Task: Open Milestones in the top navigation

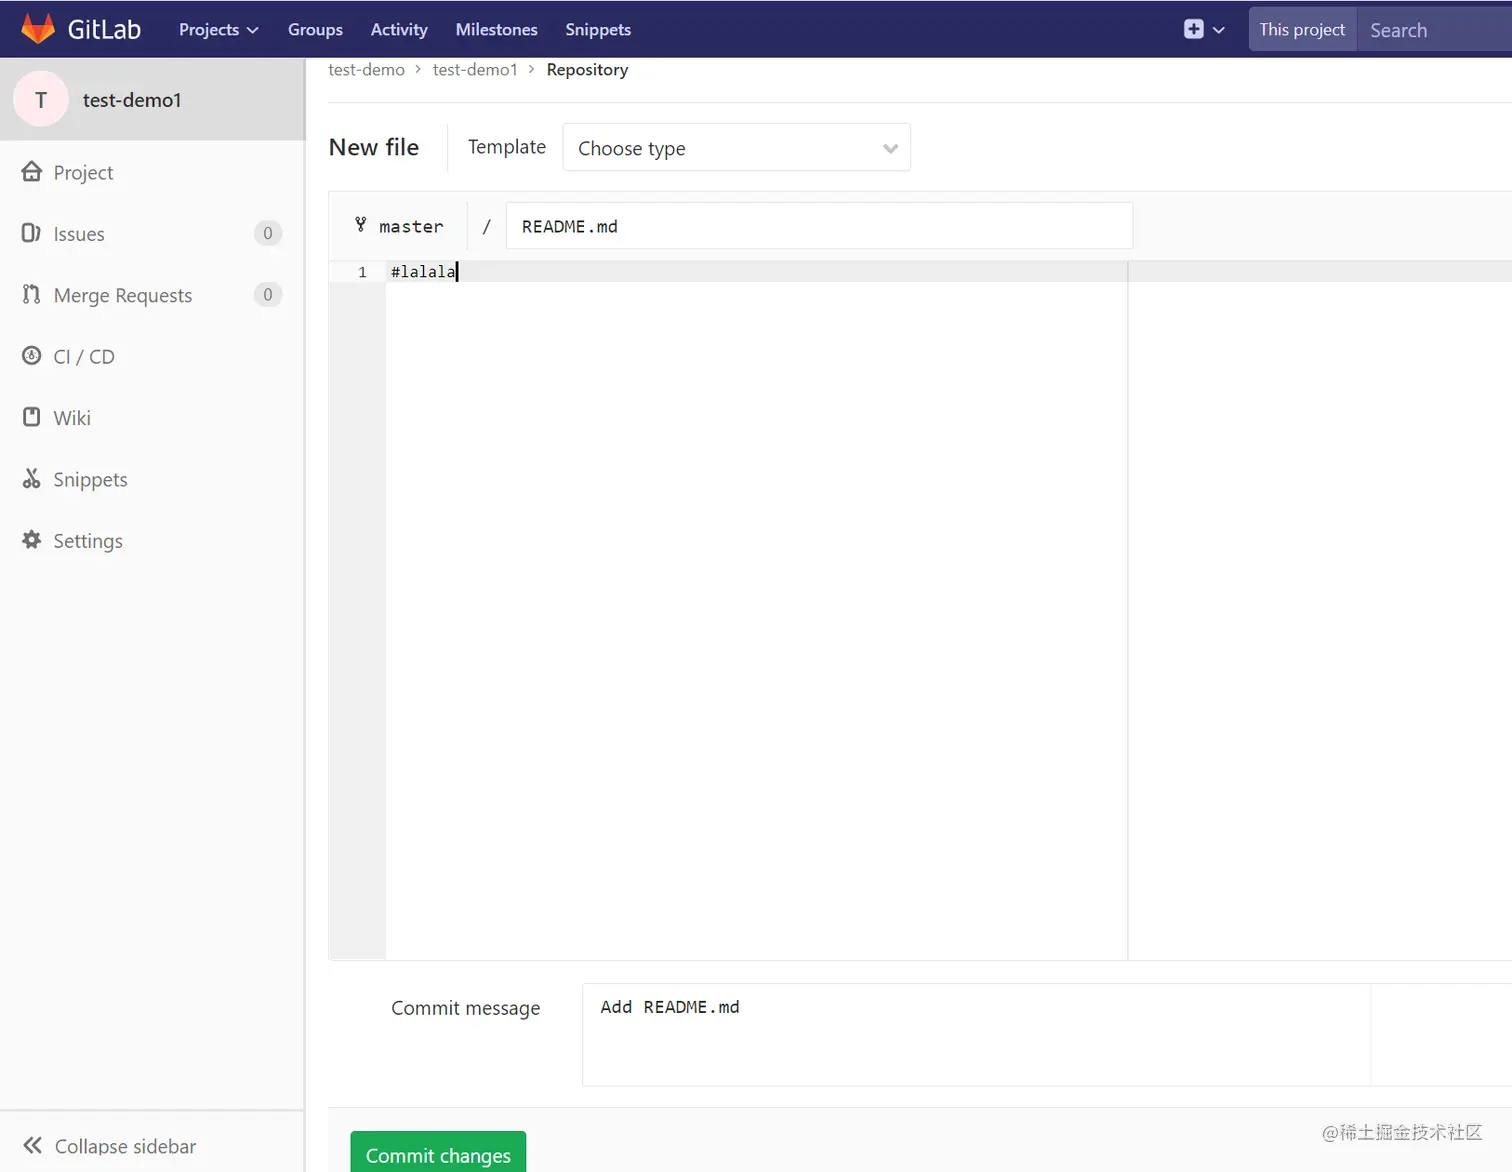Action: (x=497, y=29)
